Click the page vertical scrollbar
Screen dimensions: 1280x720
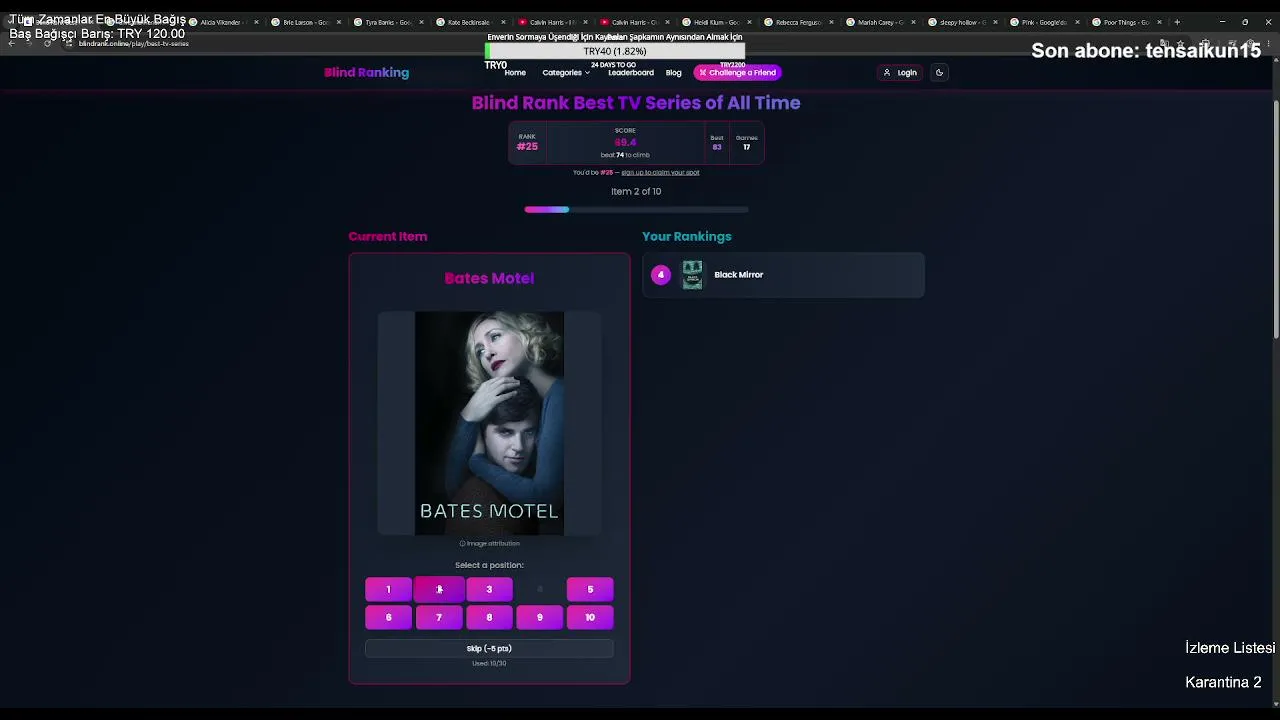pos(1276,220)
